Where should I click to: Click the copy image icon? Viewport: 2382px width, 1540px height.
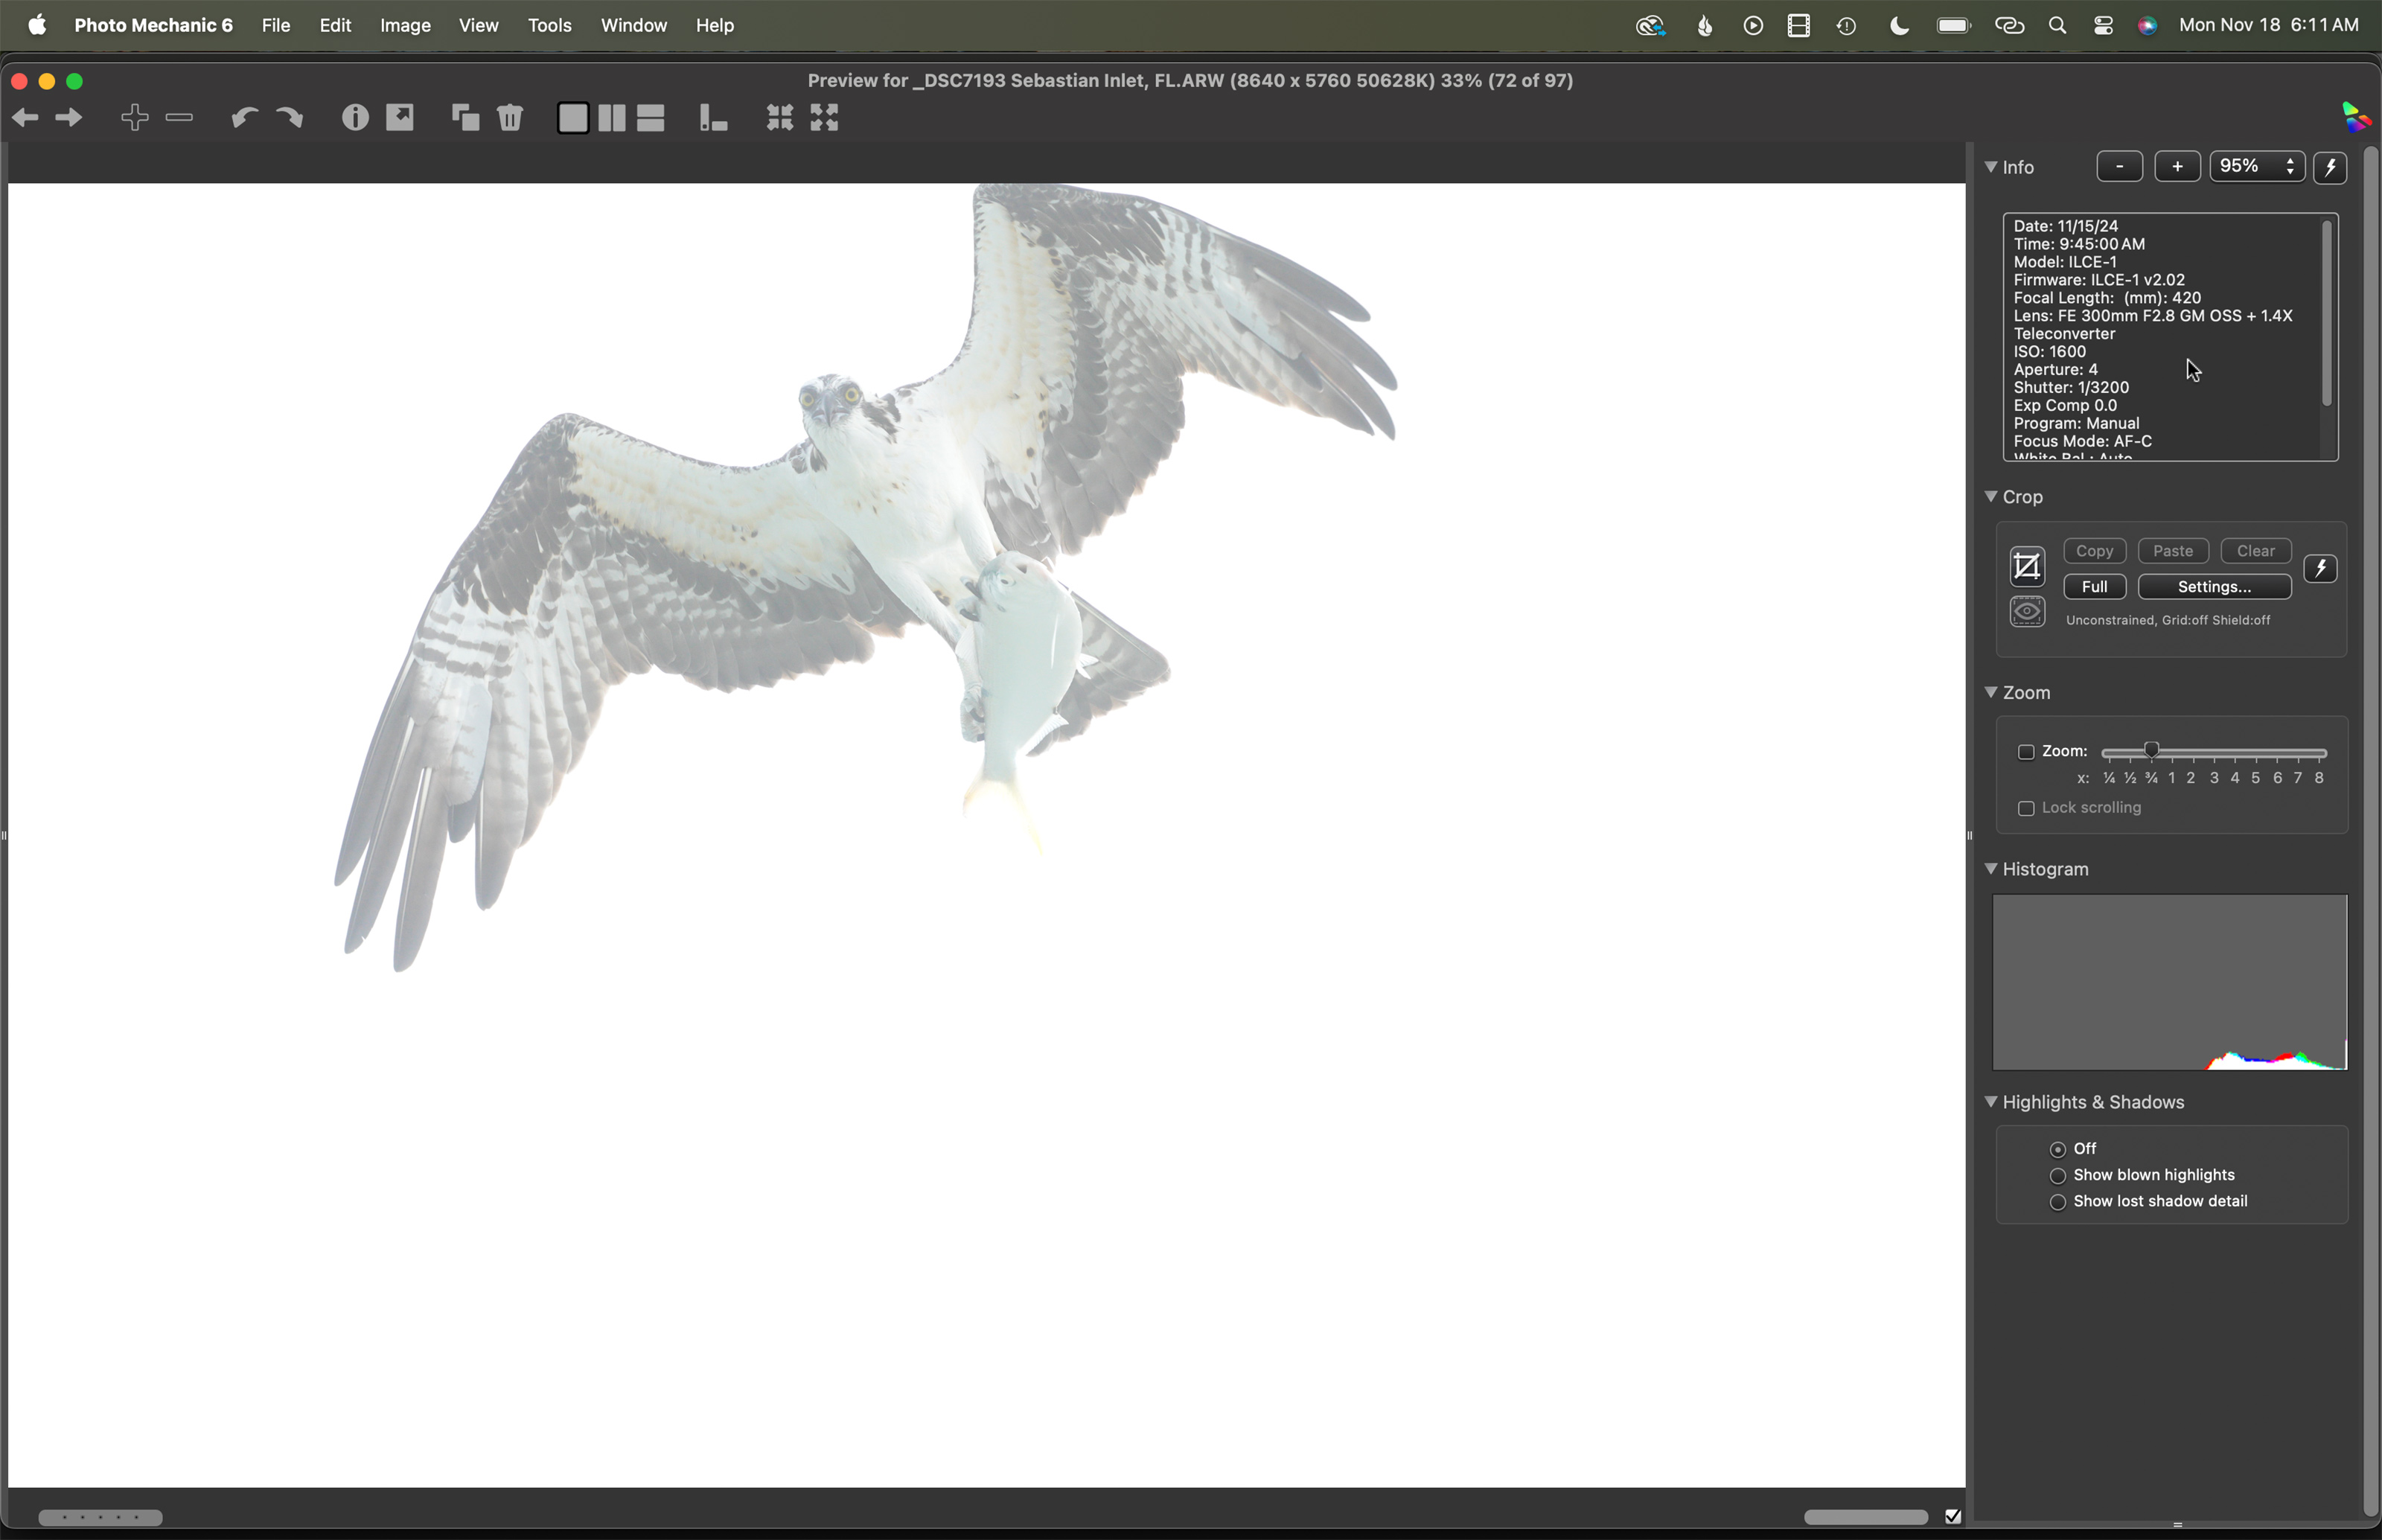click(x=465, y=118)
